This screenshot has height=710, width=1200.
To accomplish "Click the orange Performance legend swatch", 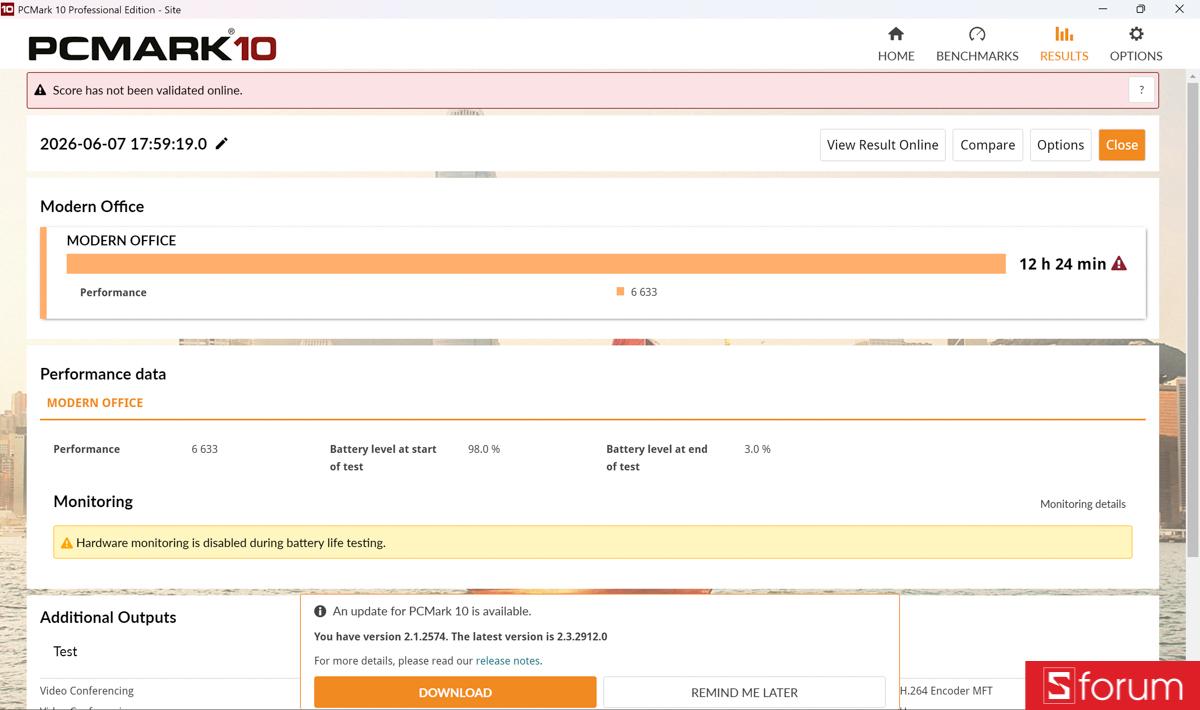I will (x=620, y=292).
